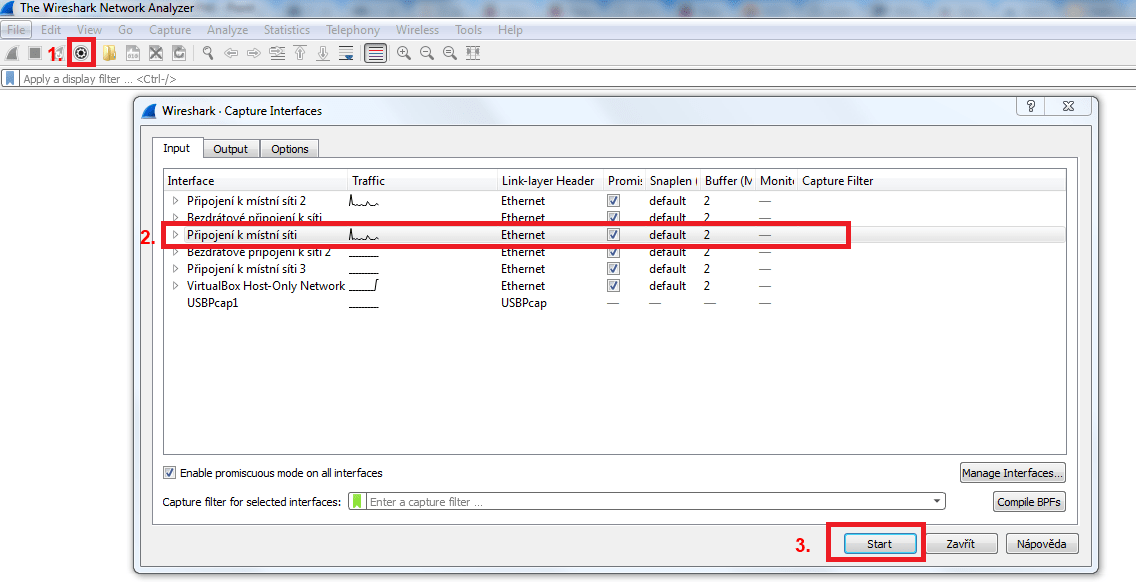Open the Analyze menu

(227, 30)
